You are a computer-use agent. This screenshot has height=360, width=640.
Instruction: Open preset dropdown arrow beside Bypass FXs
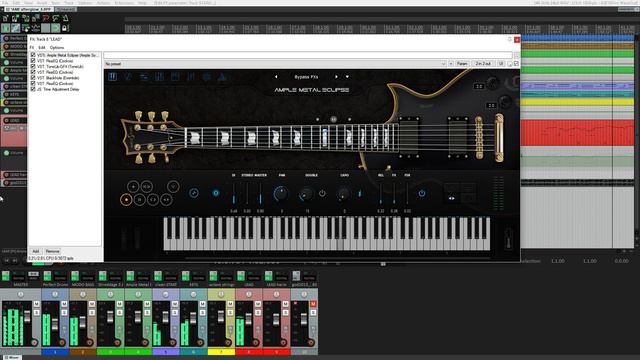click(x=347, y=77)
